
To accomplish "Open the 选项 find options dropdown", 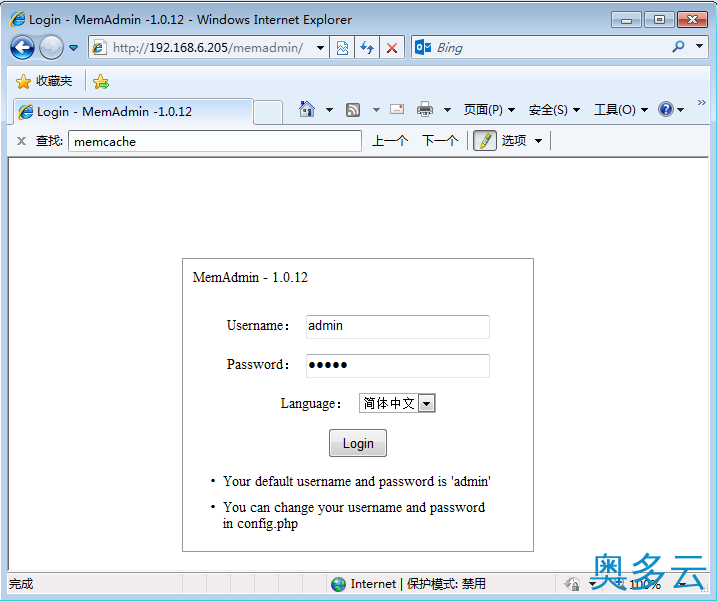I will click(x=522, y=140).
